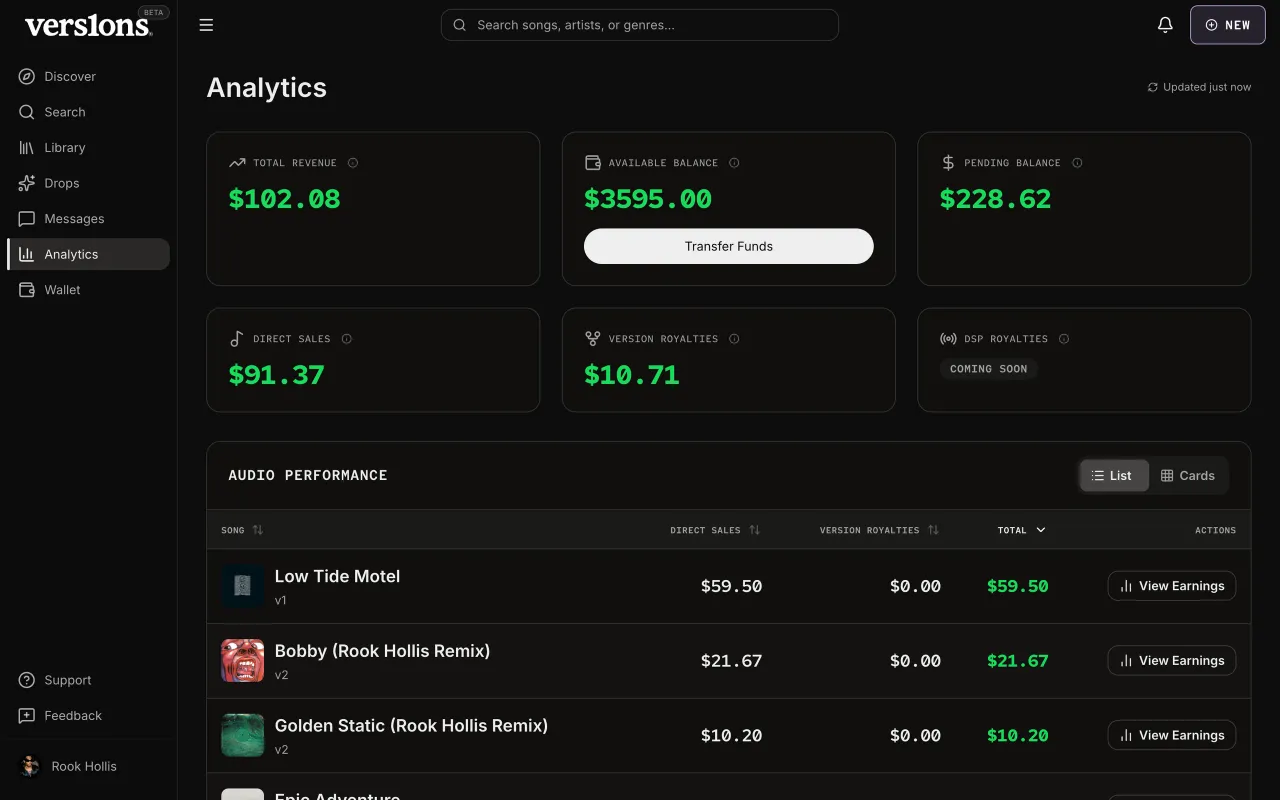The image size is (1280, 800).
Task: Click the refresh icon beside Updated just now
Action: [1153, 87]
